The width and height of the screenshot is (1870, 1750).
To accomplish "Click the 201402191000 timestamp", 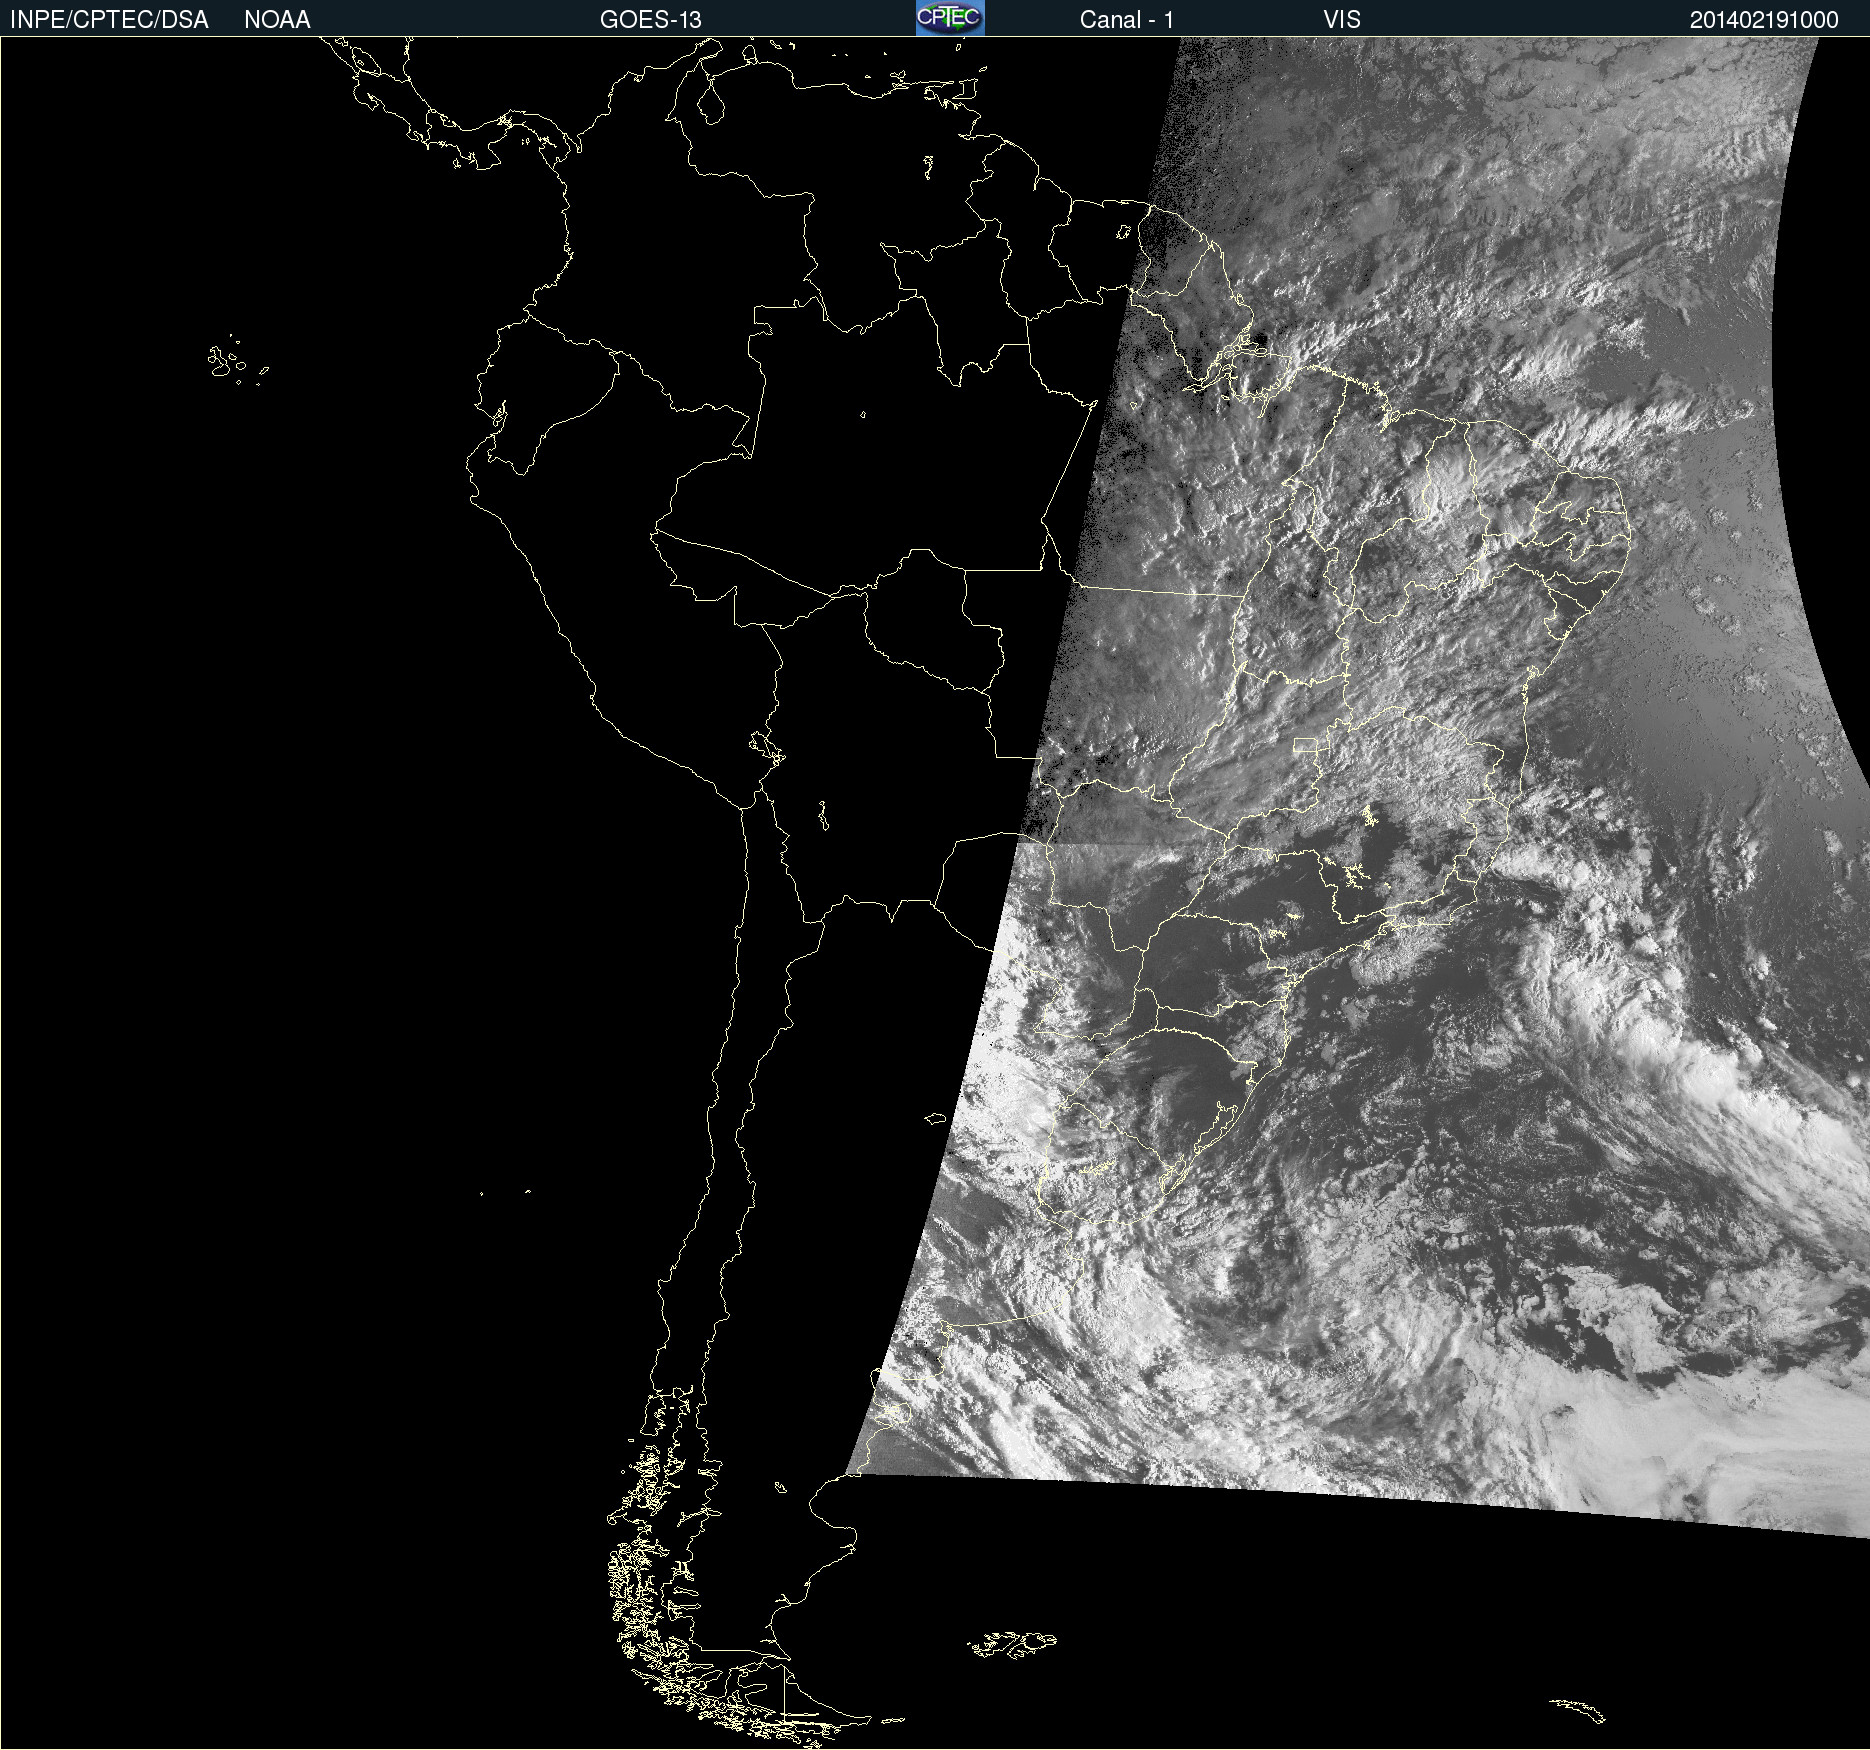I will pyautogui.click(x=1764, y=20).
